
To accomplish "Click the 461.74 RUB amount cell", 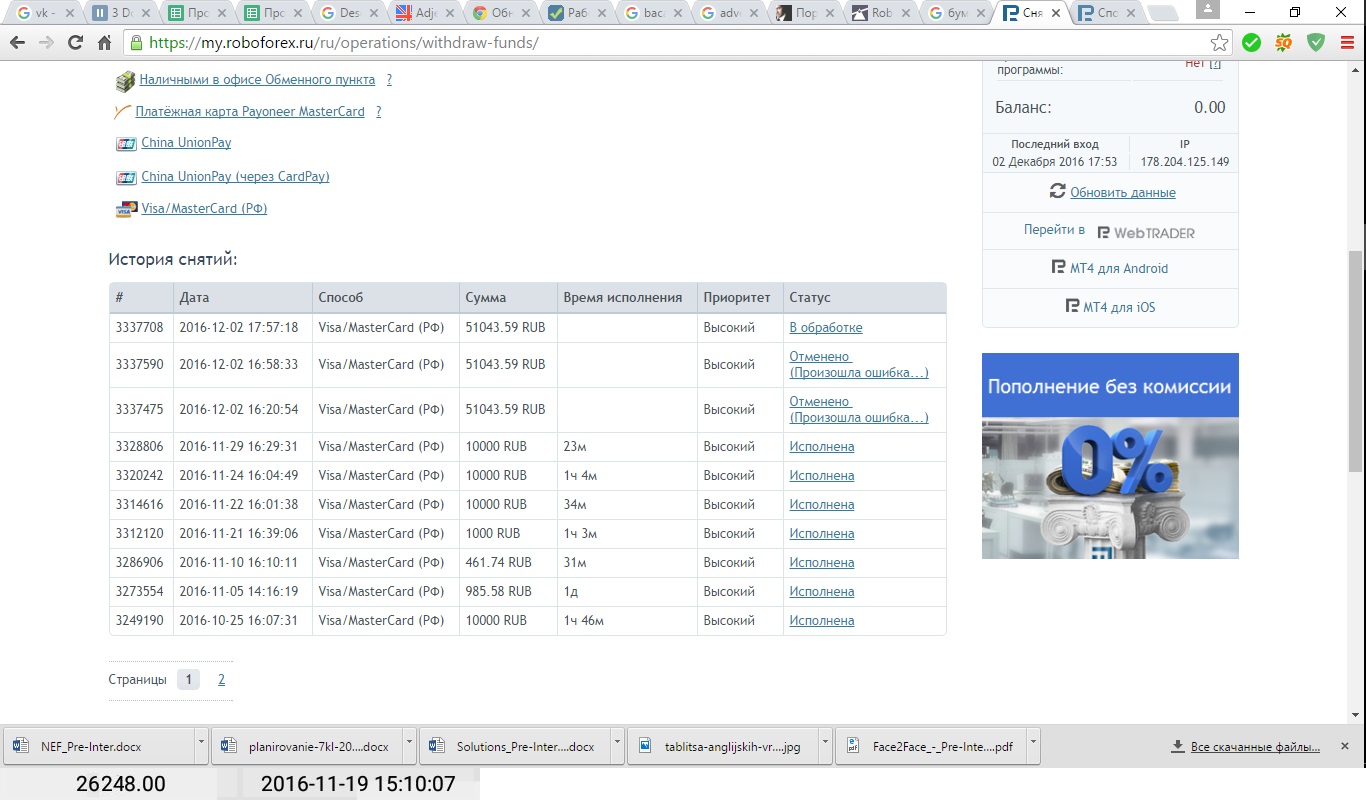I will tap(508, 563).
